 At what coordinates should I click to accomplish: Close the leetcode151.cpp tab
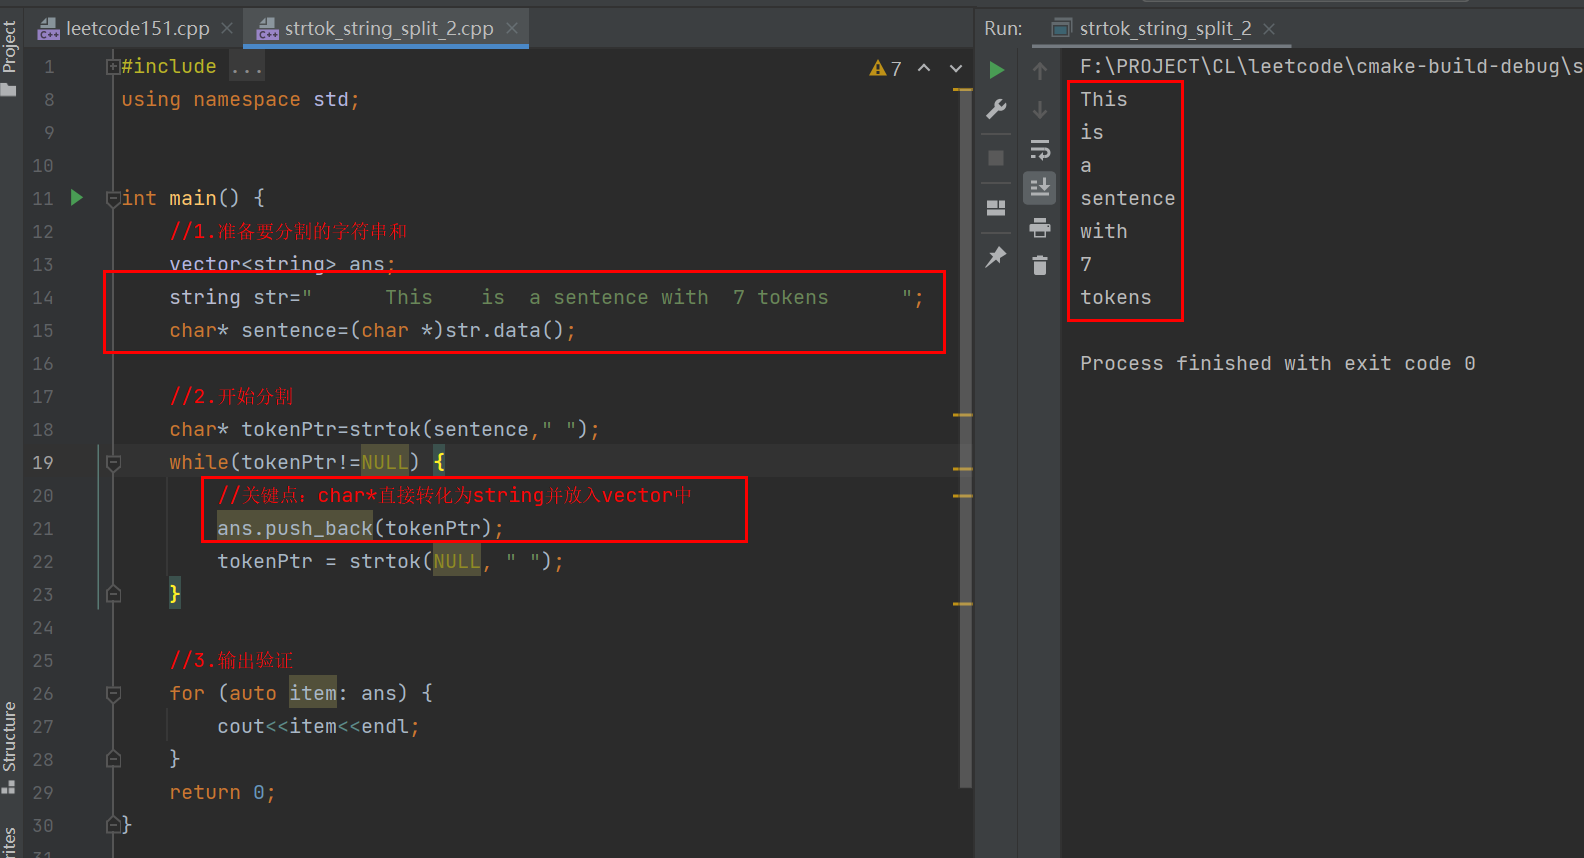tap(227, 28)
